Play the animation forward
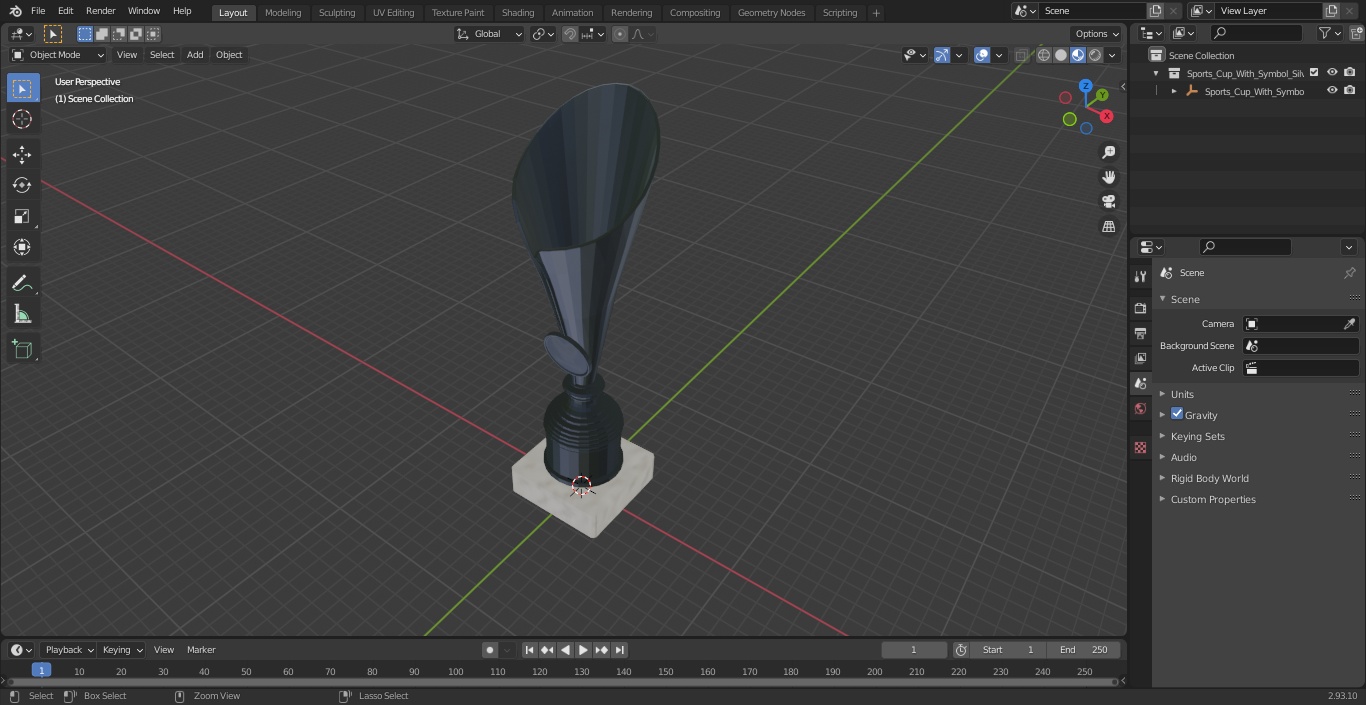This screenshot has height=705, width=1366. point(584,650)
